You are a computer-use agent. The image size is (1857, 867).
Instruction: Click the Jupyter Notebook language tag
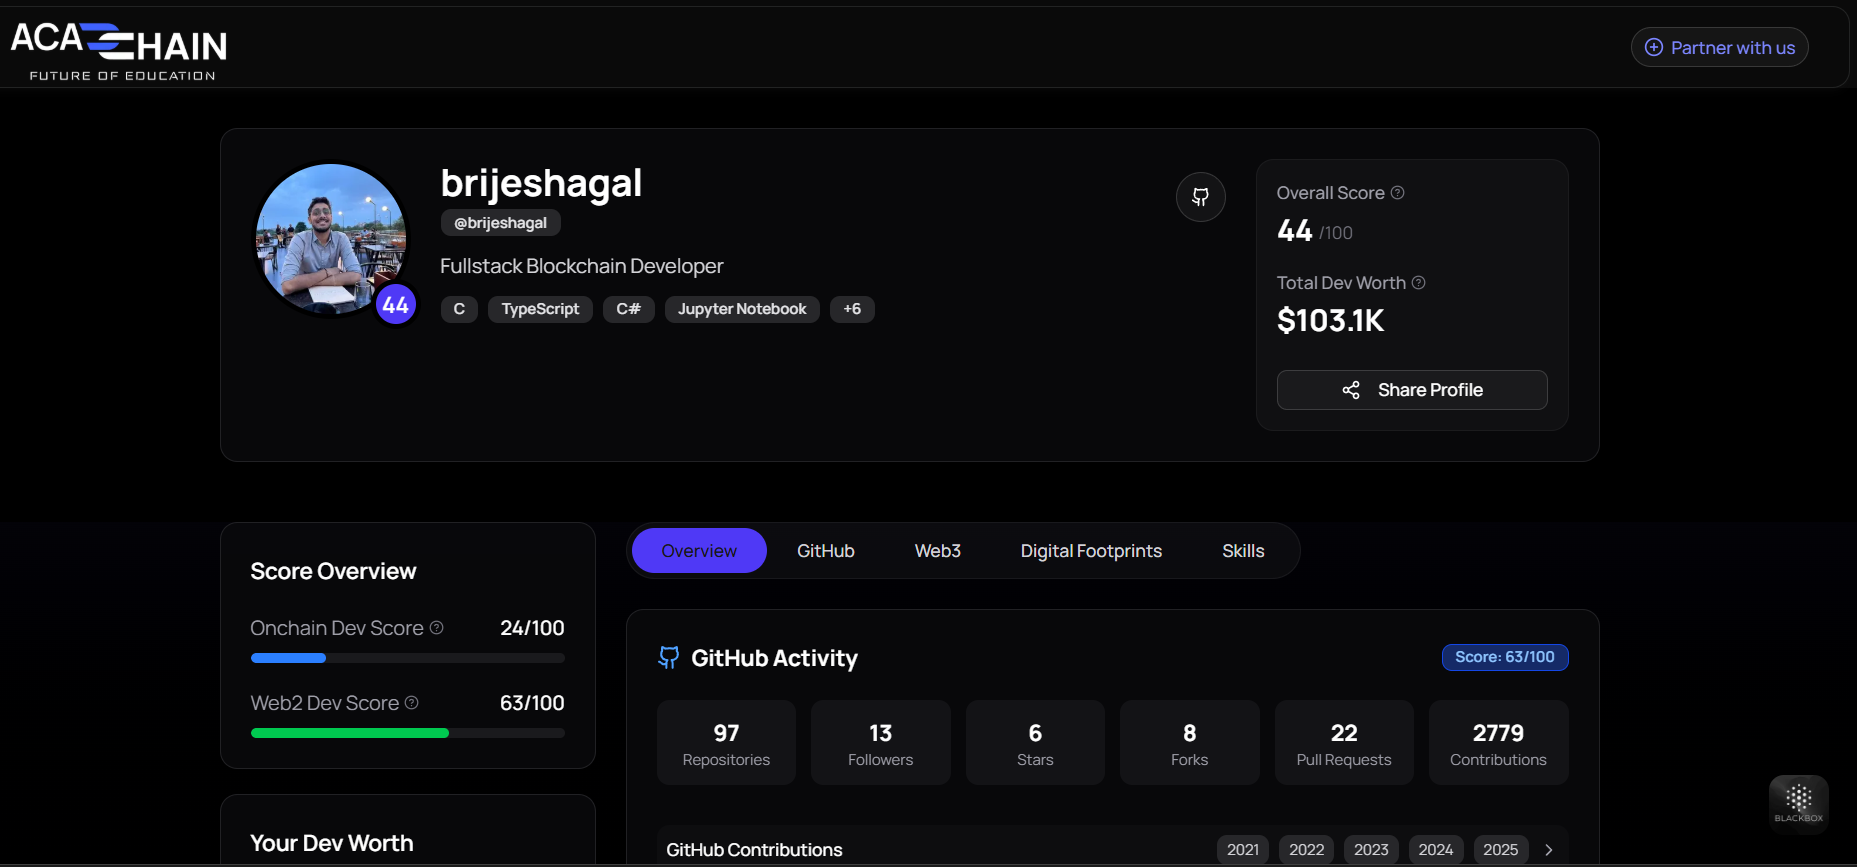(x=742, y=309)
